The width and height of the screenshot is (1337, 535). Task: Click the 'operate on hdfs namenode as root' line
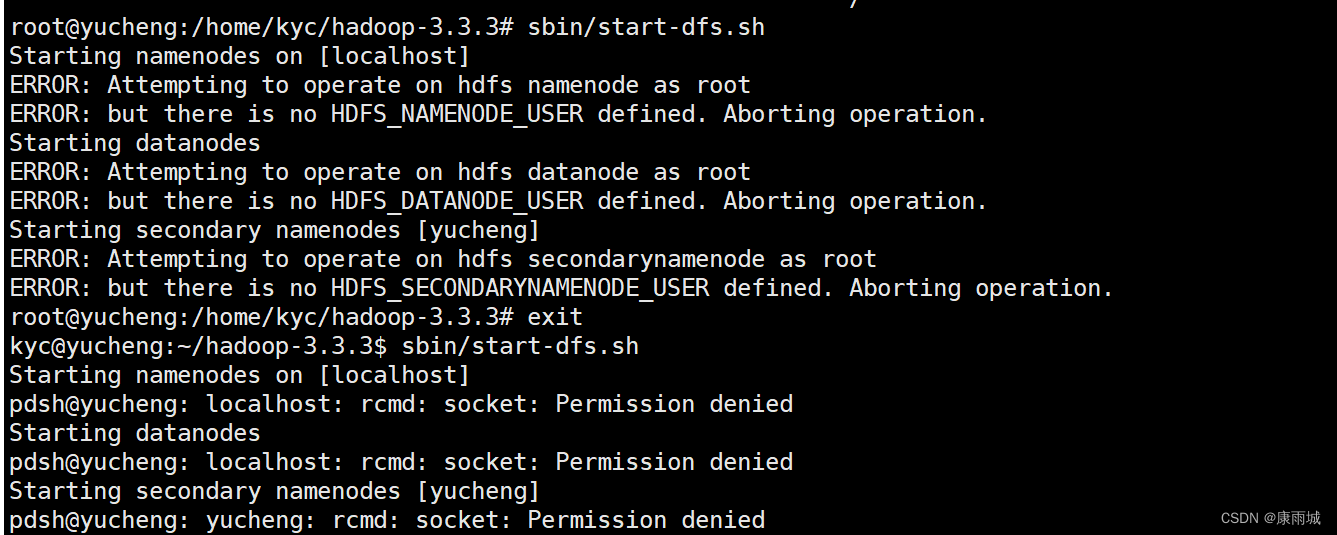tap(380, 85)
